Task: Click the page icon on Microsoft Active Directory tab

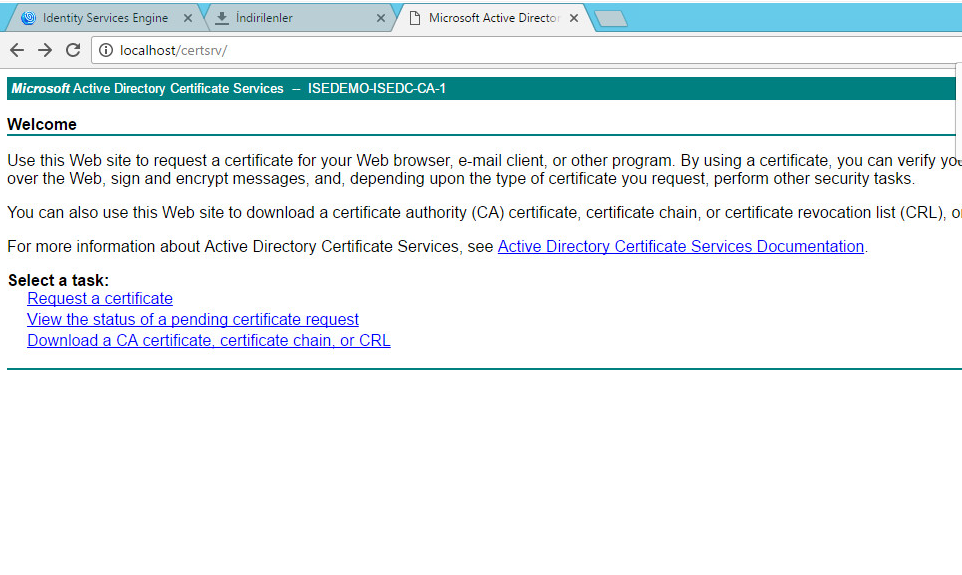Action: click(415, 18)
